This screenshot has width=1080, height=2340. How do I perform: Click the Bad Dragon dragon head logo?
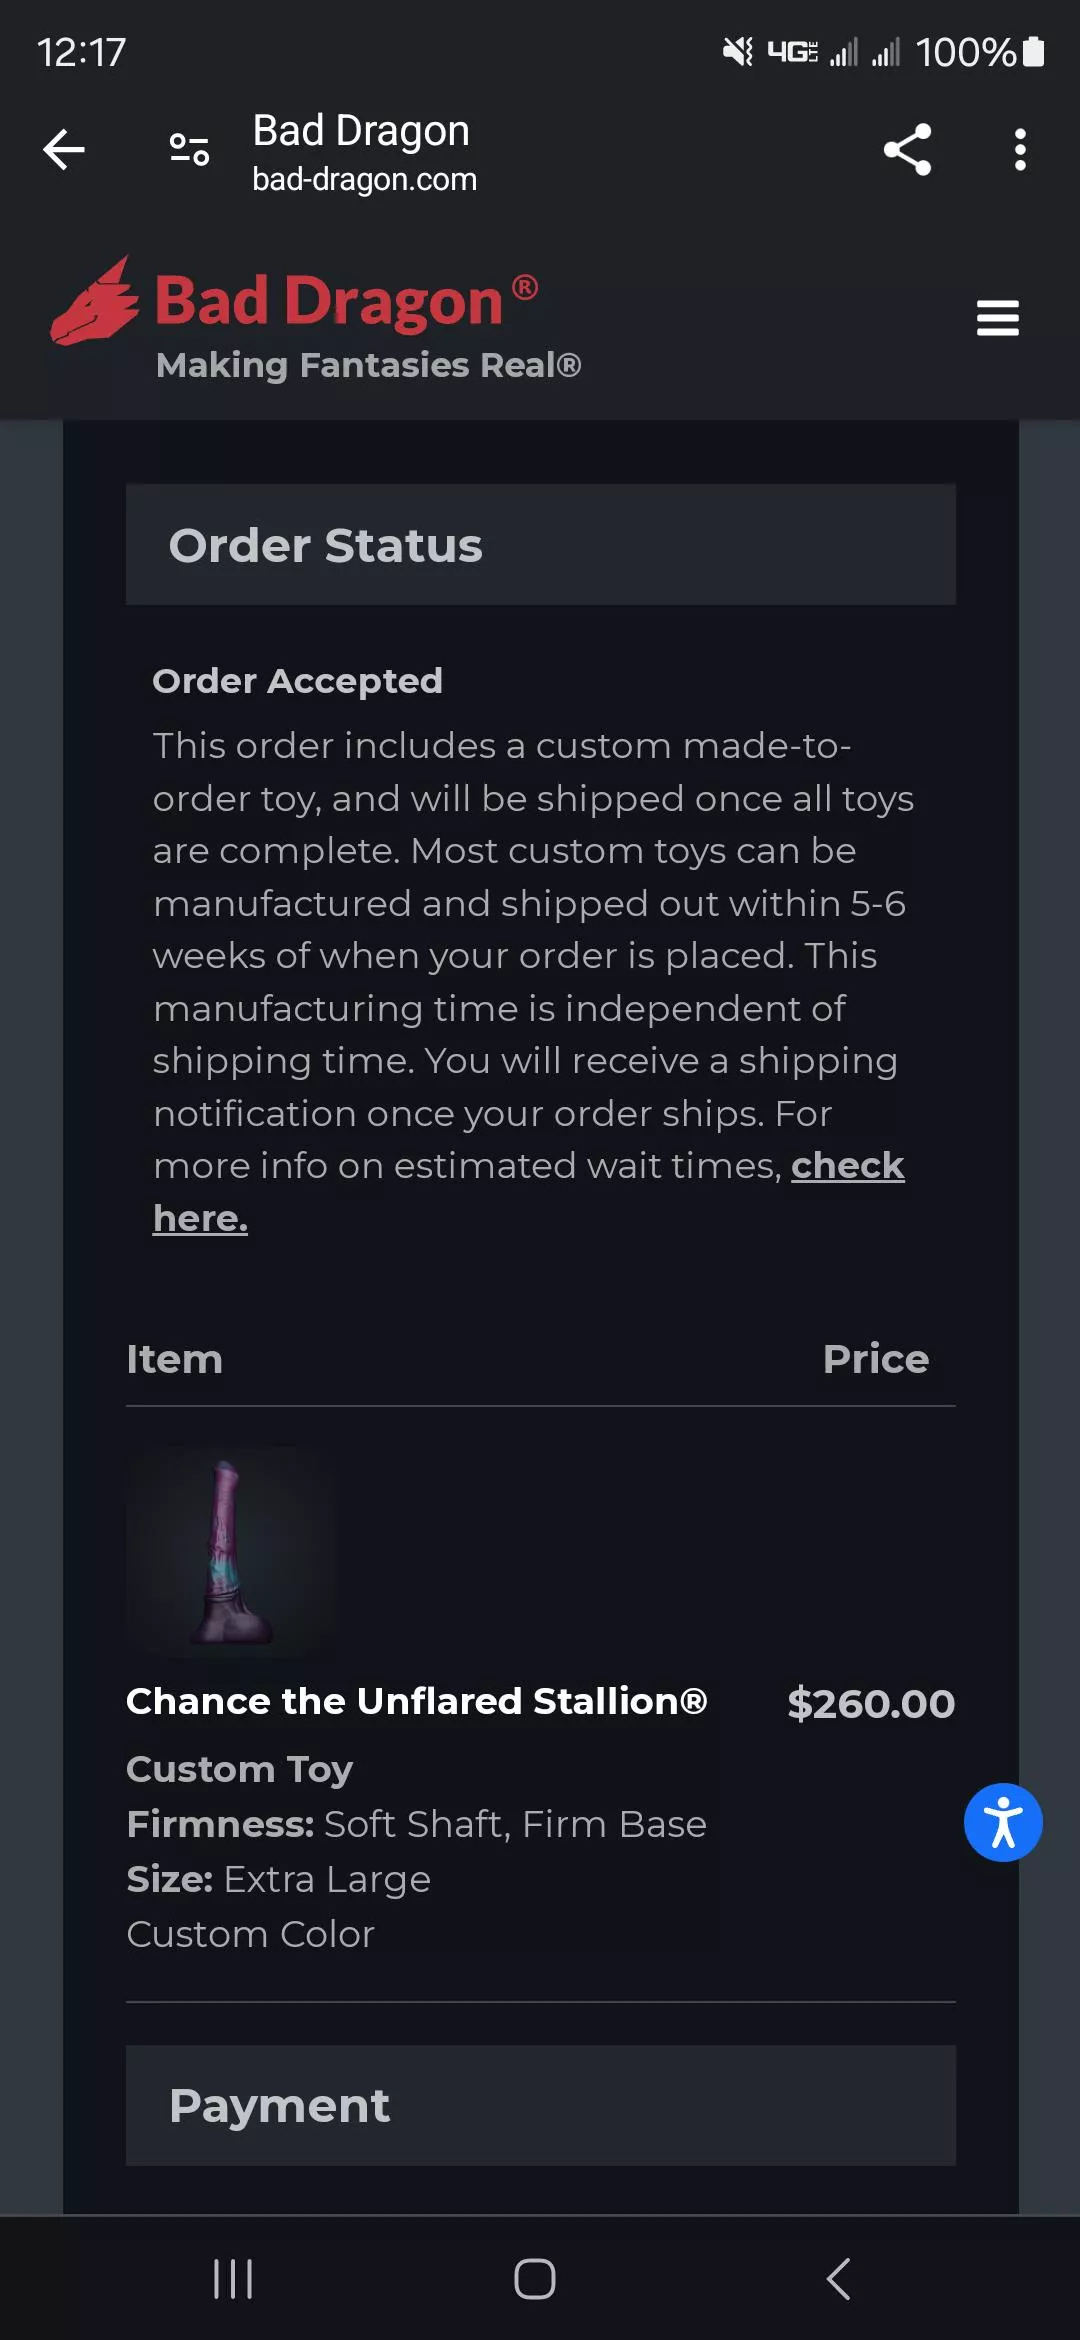97,300
